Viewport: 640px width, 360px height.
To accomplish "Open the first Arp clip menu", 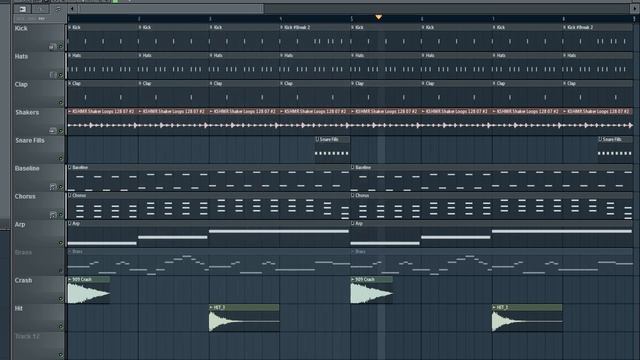I will [70, 224].
